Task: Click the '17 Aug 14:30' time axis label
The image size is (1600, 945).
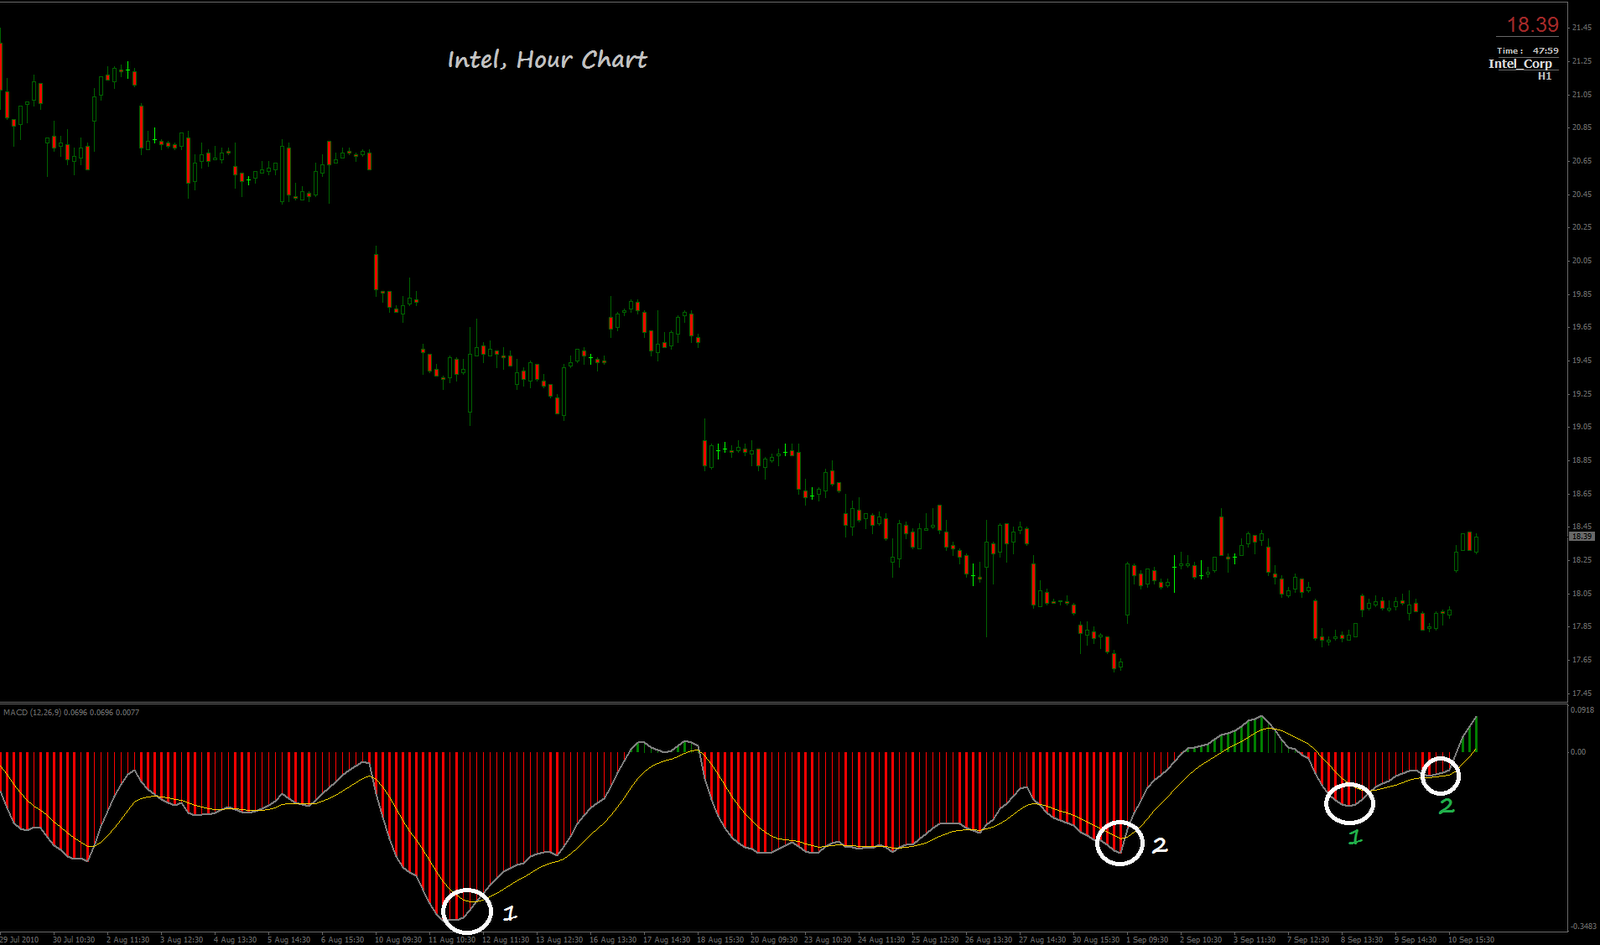Action: (666, 940)
